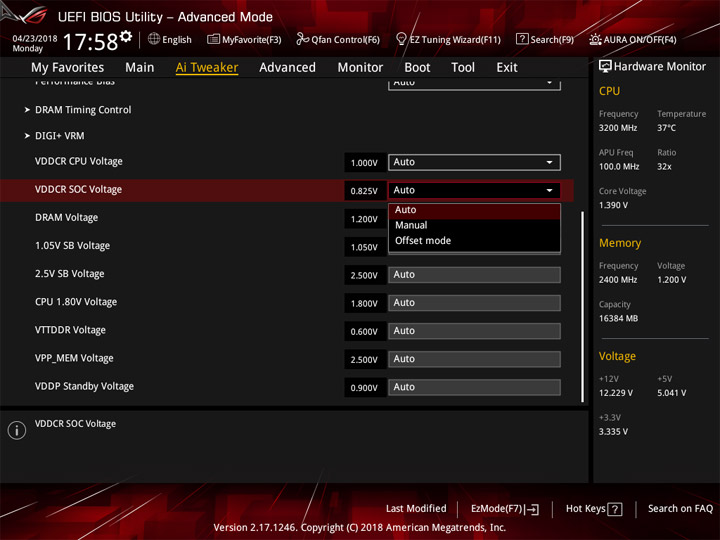Screen dimensions: 720x540
Task: Click the Last Modified button
Action: 416,509
